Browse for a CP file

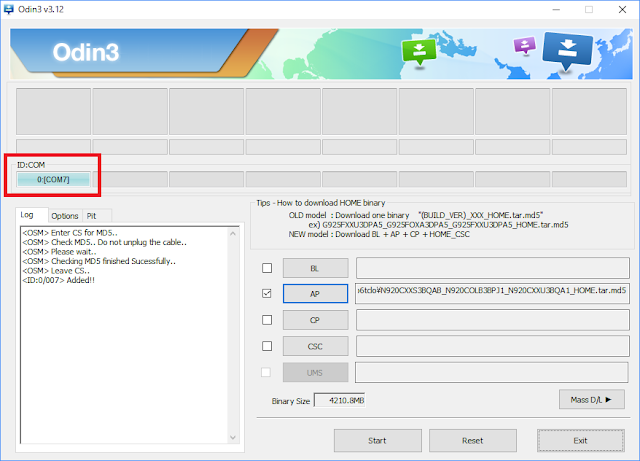pyautogui.click(x=316, y=320)
